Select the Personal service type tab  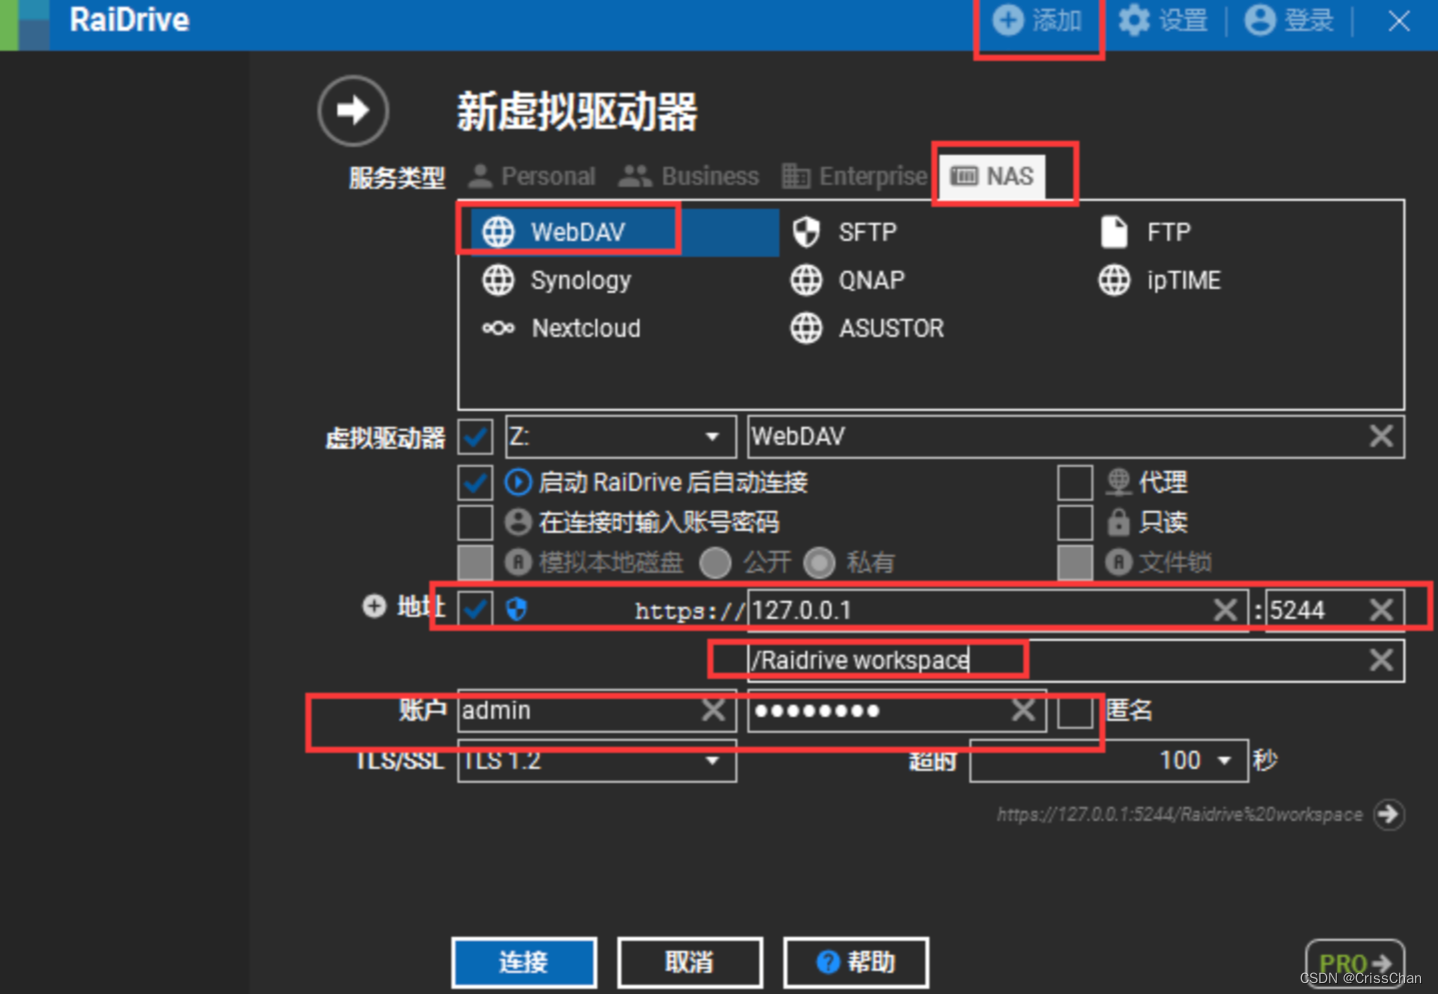tap(532, 177)
